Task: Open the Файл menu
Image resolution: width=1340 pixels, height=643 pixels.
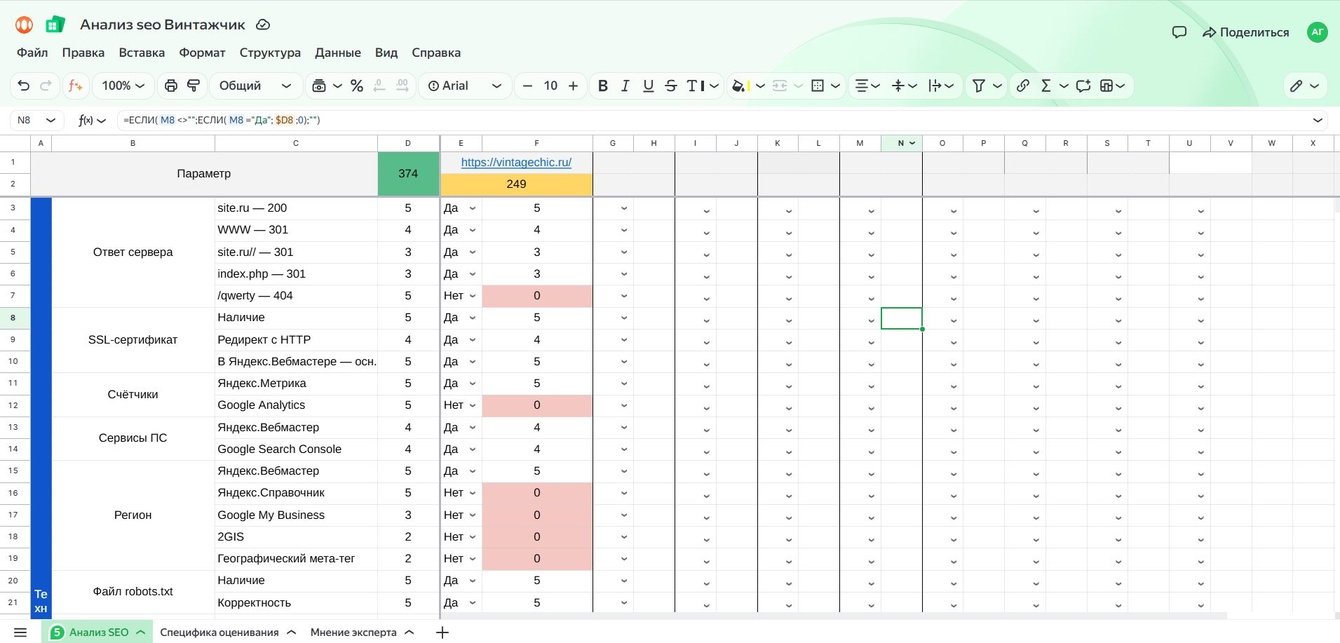Action: 32,53
